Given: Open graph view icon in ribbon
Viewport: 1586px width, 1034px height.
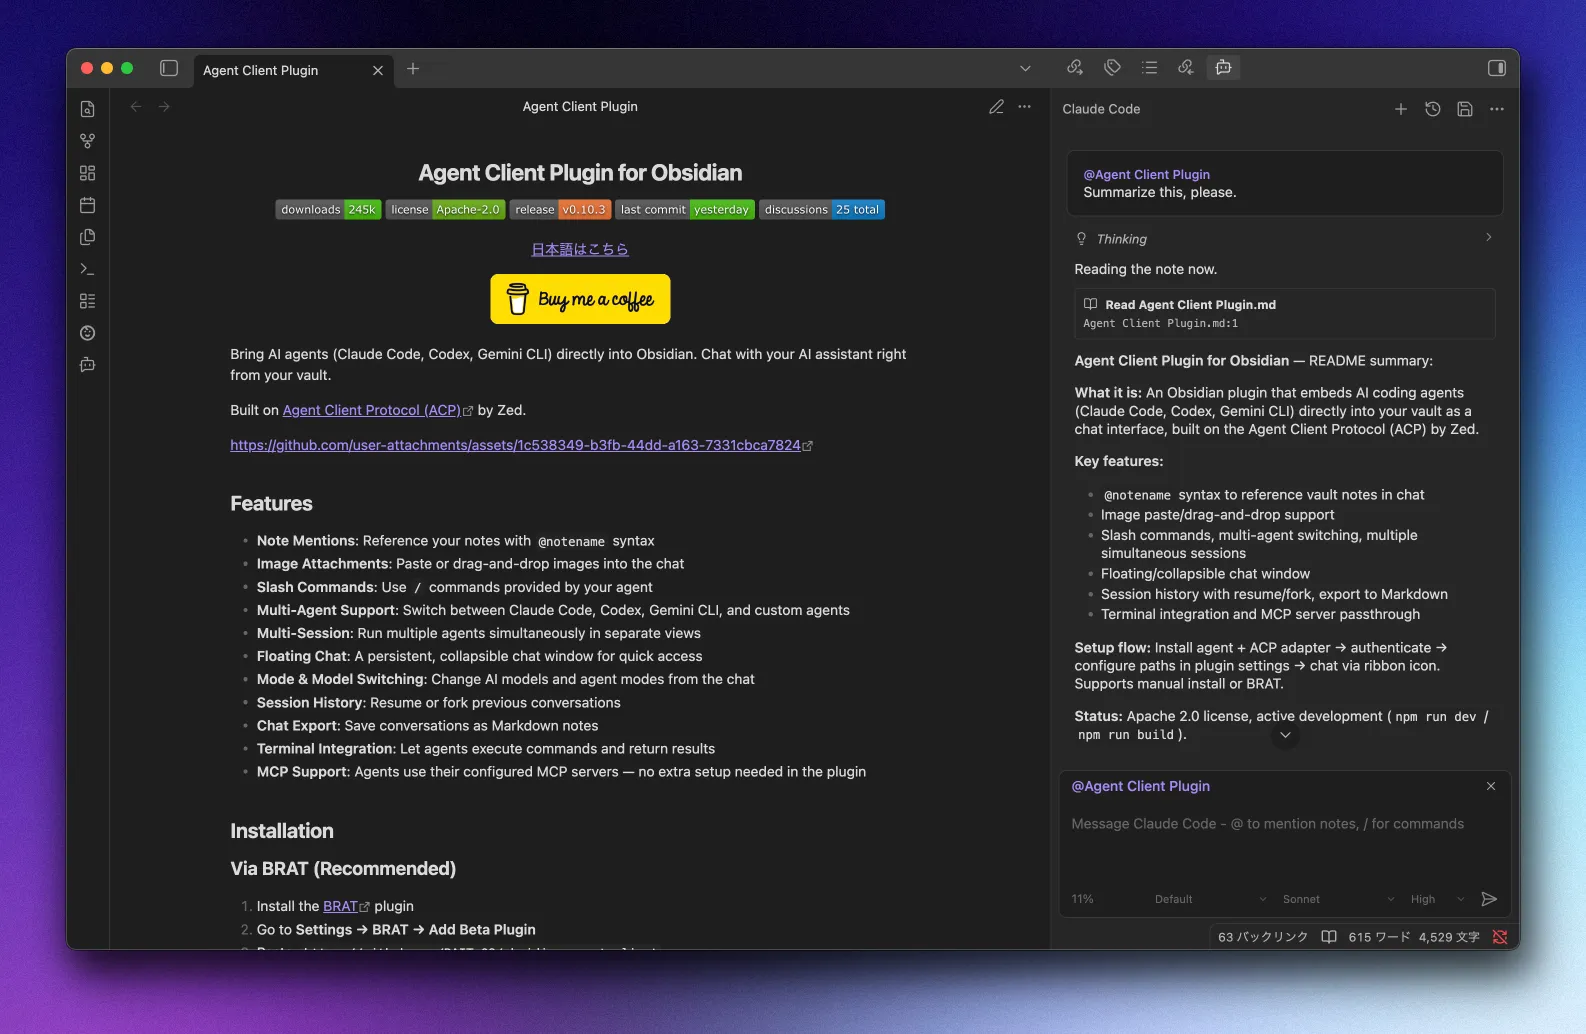Looking at the screenshot, I should 88,141.
